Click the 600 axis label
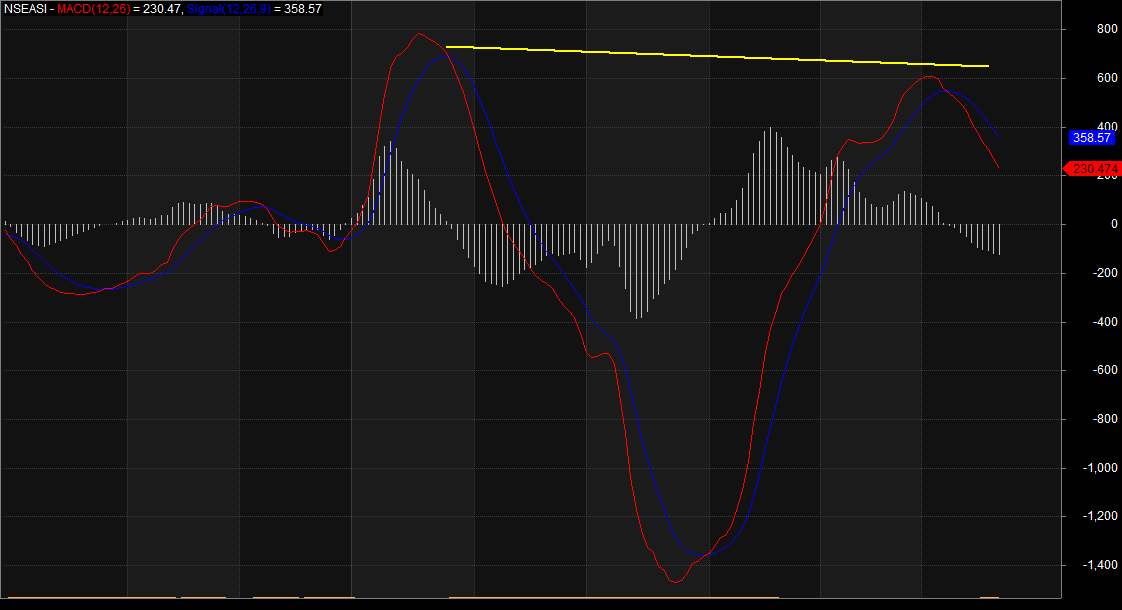The image size is (1122, 610). [1107, 78]
